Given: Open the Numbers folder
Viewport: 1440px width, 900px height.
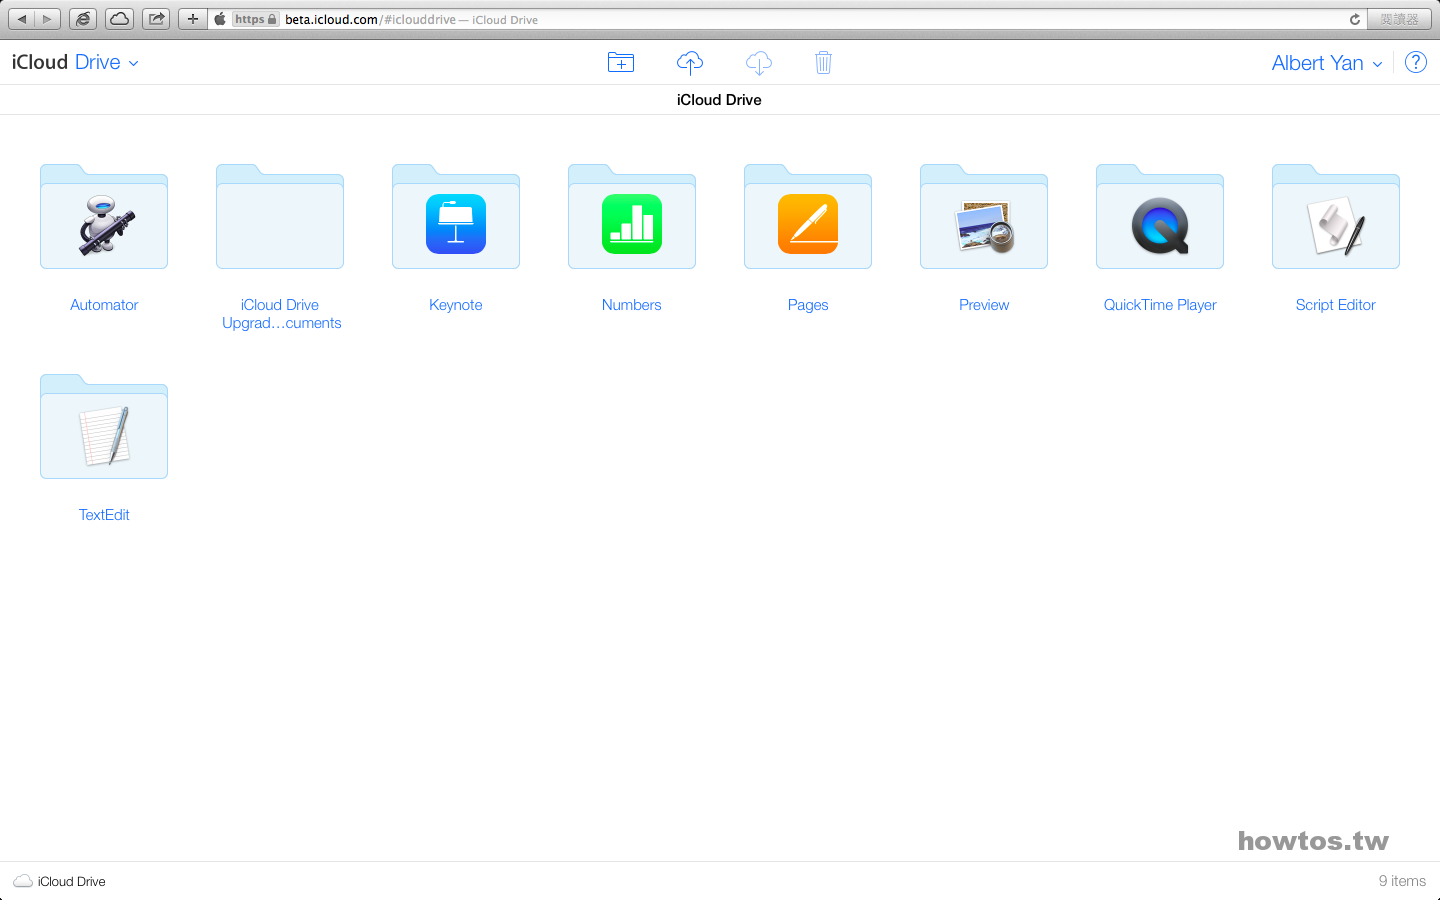Looking at the screenshot, I should [632, 217].
